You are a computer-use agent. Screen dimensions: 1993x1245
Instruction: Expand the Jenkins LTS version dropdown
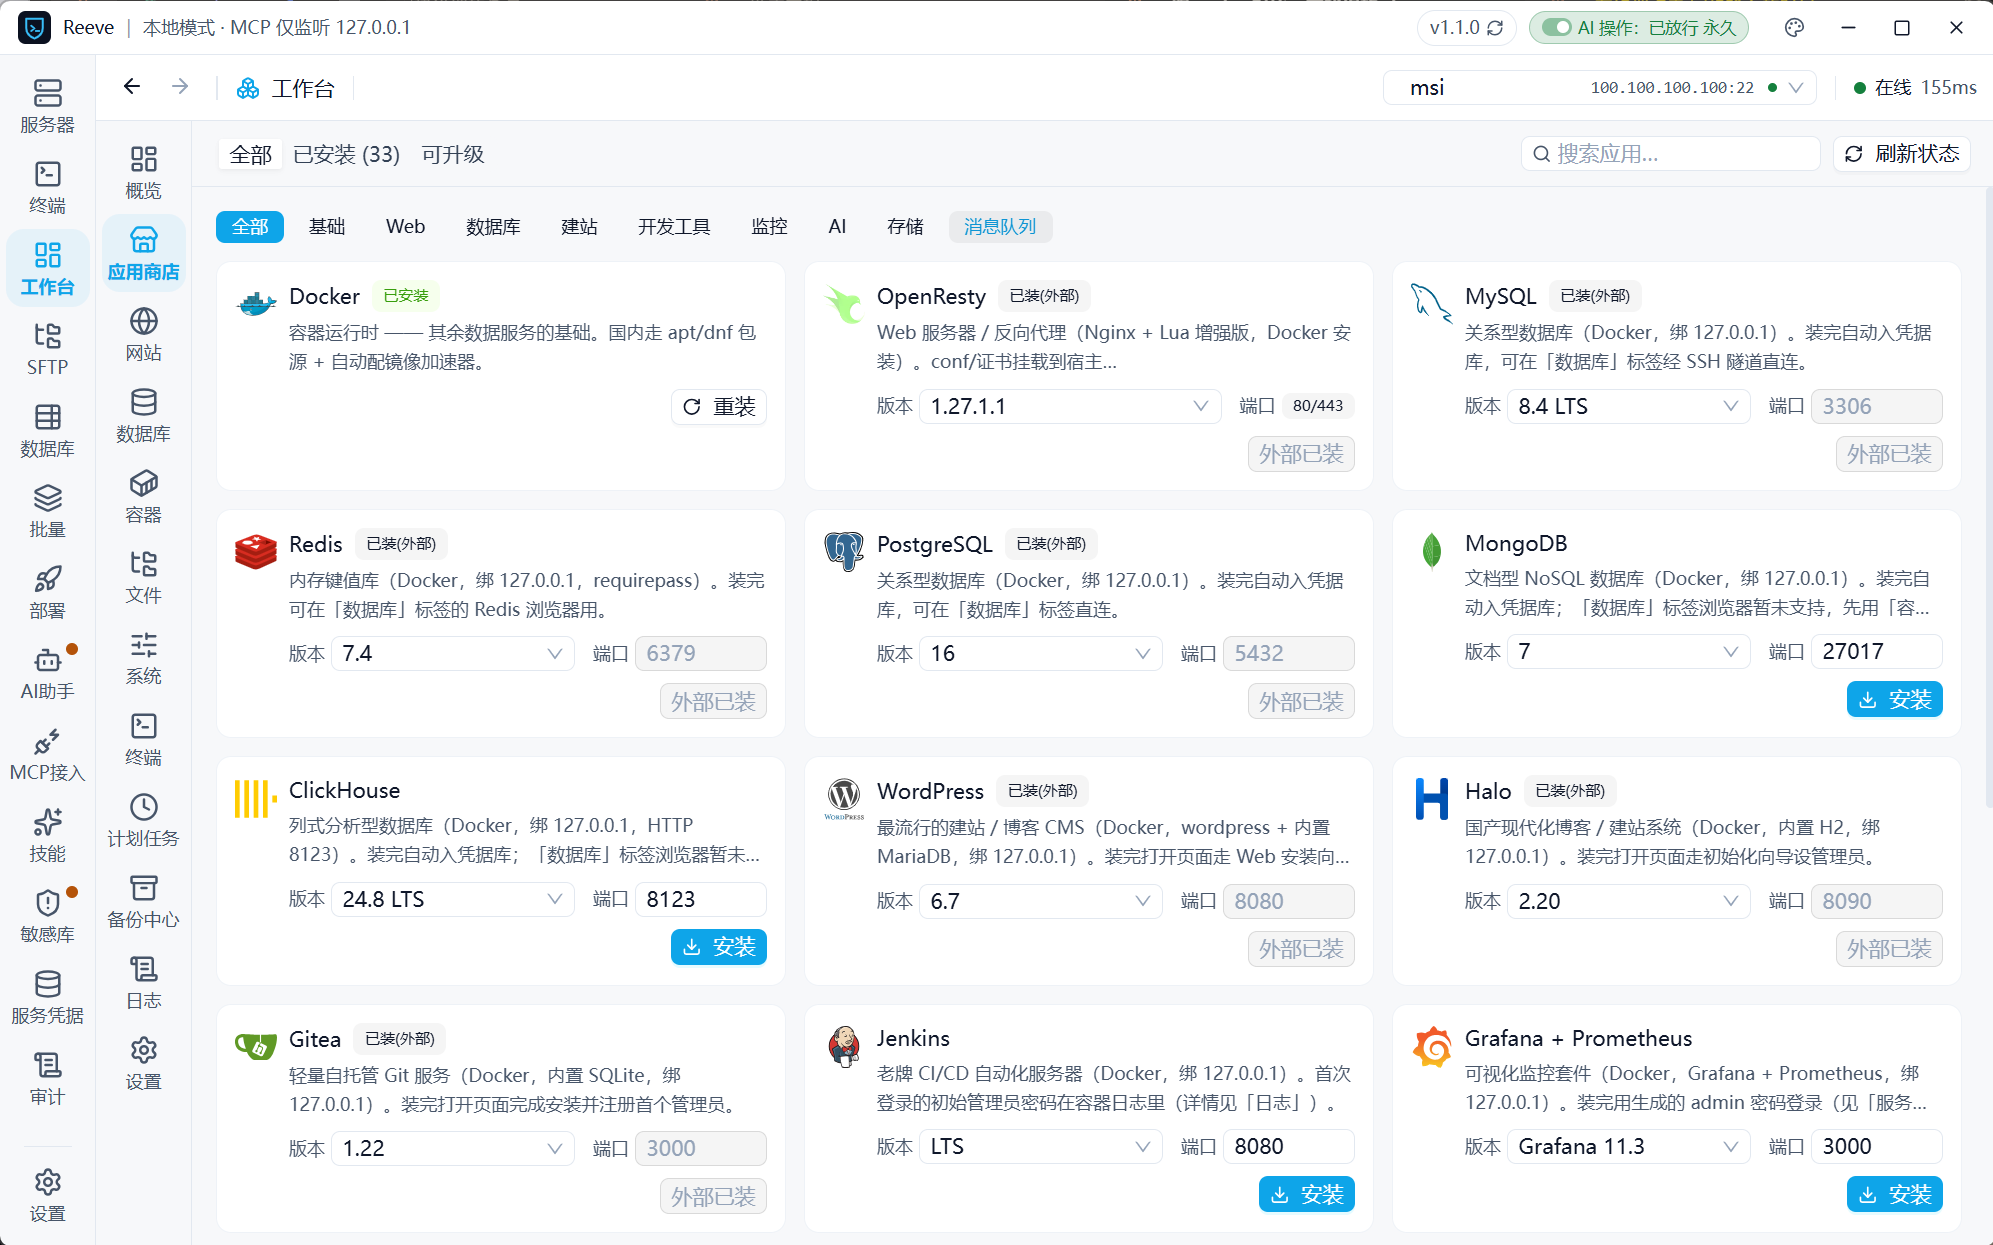(1040, 1146)
